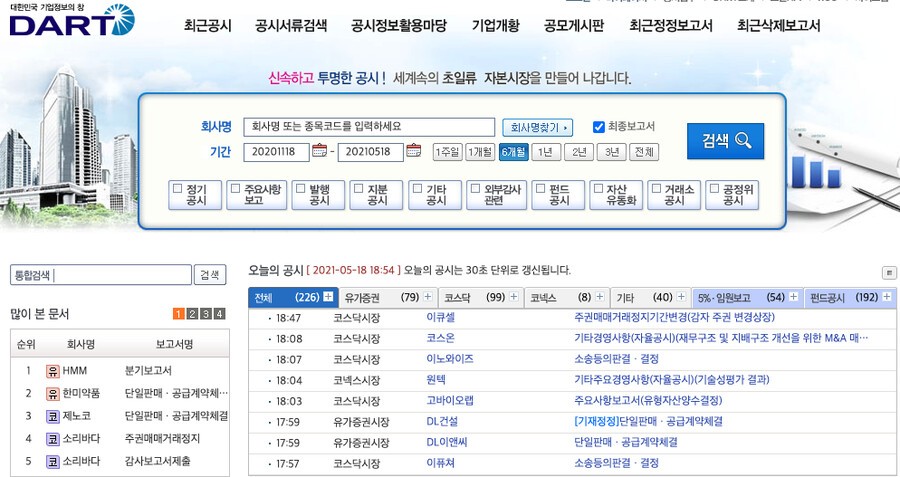Open the 공시정보활용마당 menu
Screen dimensions: 900x477
(399, 25)
